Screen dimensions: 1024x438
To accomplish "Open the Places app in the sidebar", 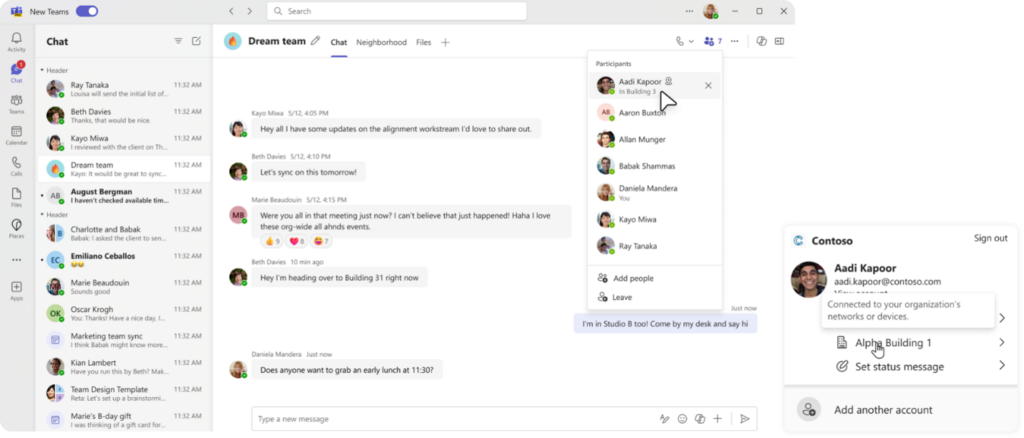I will point(16,228).
